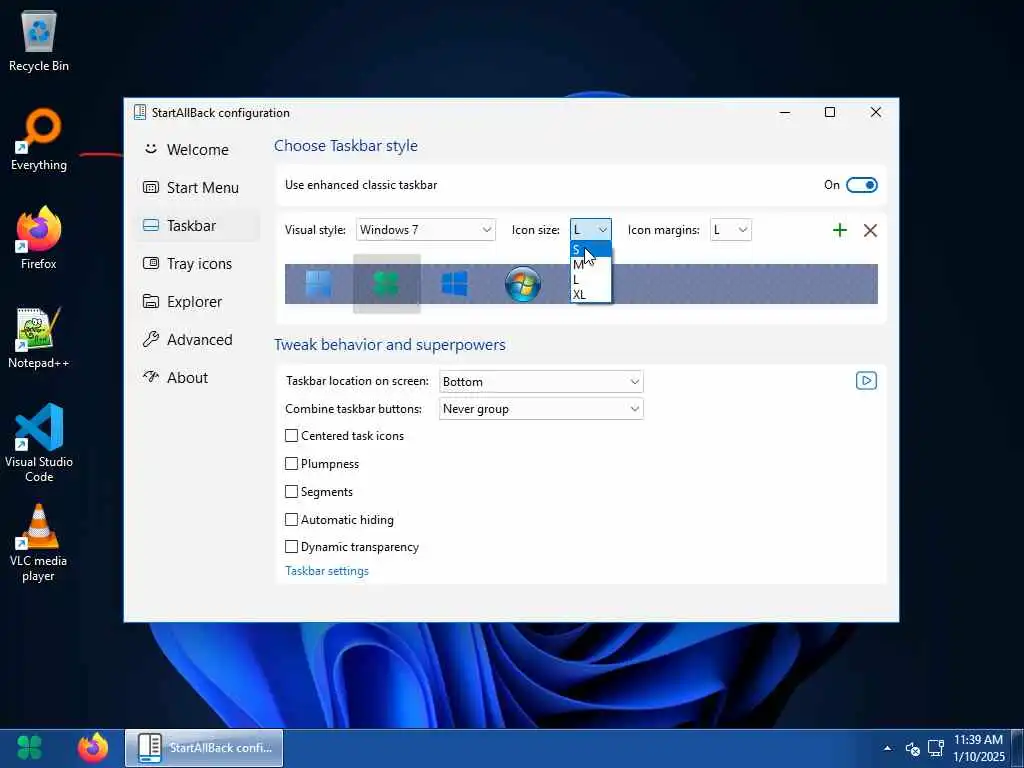
Task: Click the StartAllBack title bar app icon
Action: click(x=140, y=112)
